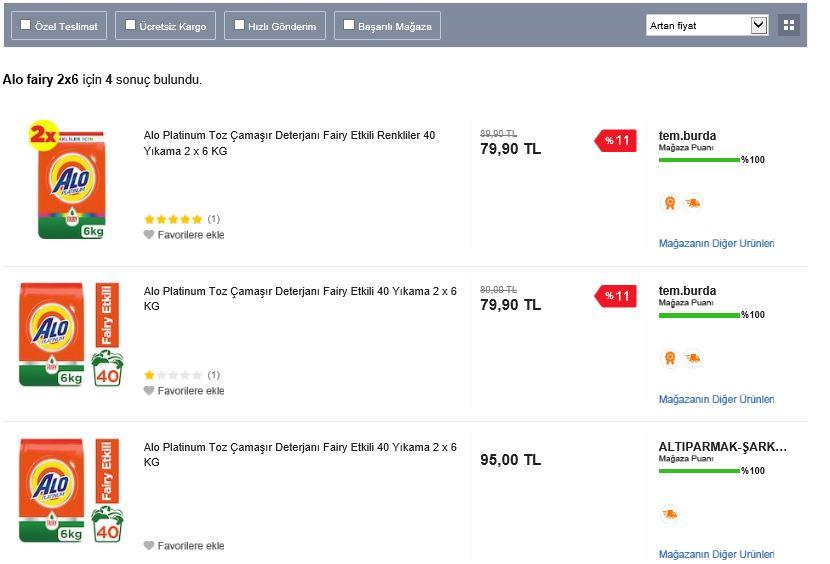Open ALTIPARMAK Mağazanın Diğer Ürünleri link
This screenshot has height=564, width=830.
(716, 554)
